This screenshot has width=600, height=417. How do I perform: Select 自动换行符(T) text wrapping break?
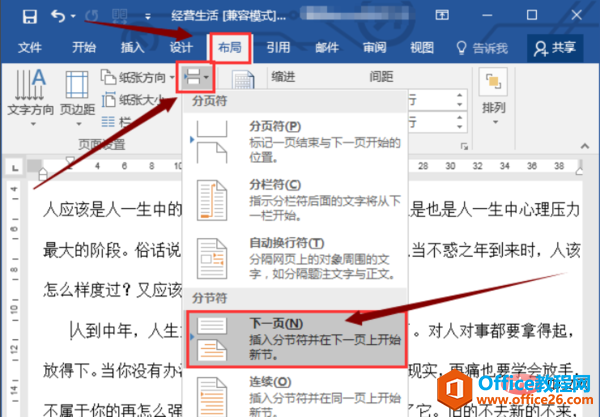pyautogui.click(x=295, y=258)
